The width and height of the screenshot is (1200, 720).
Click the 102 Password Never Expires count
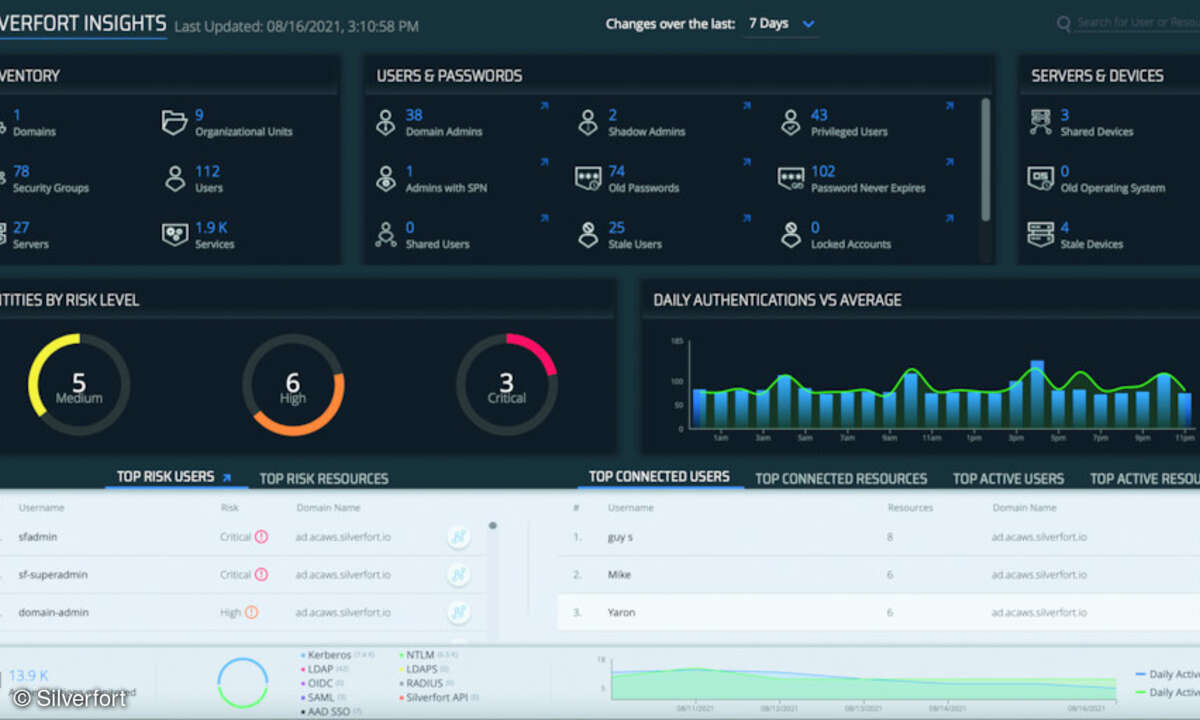823,171
